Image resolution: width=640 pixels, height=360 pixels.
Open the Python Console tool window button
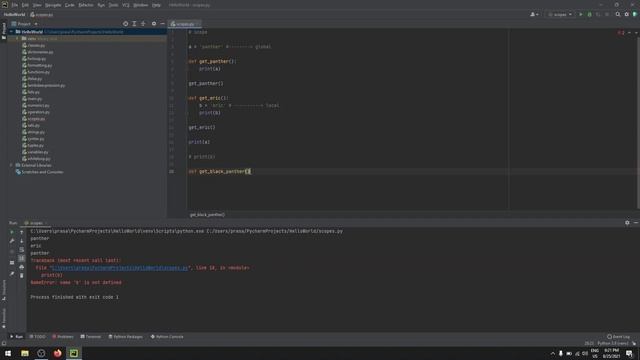[167, 337]
